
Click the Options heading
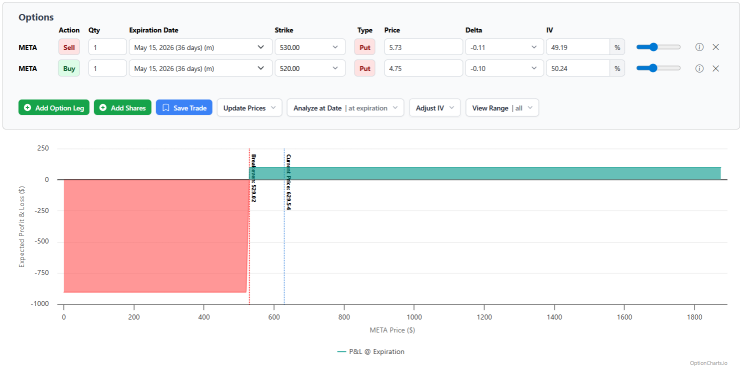tap(36, 18)
